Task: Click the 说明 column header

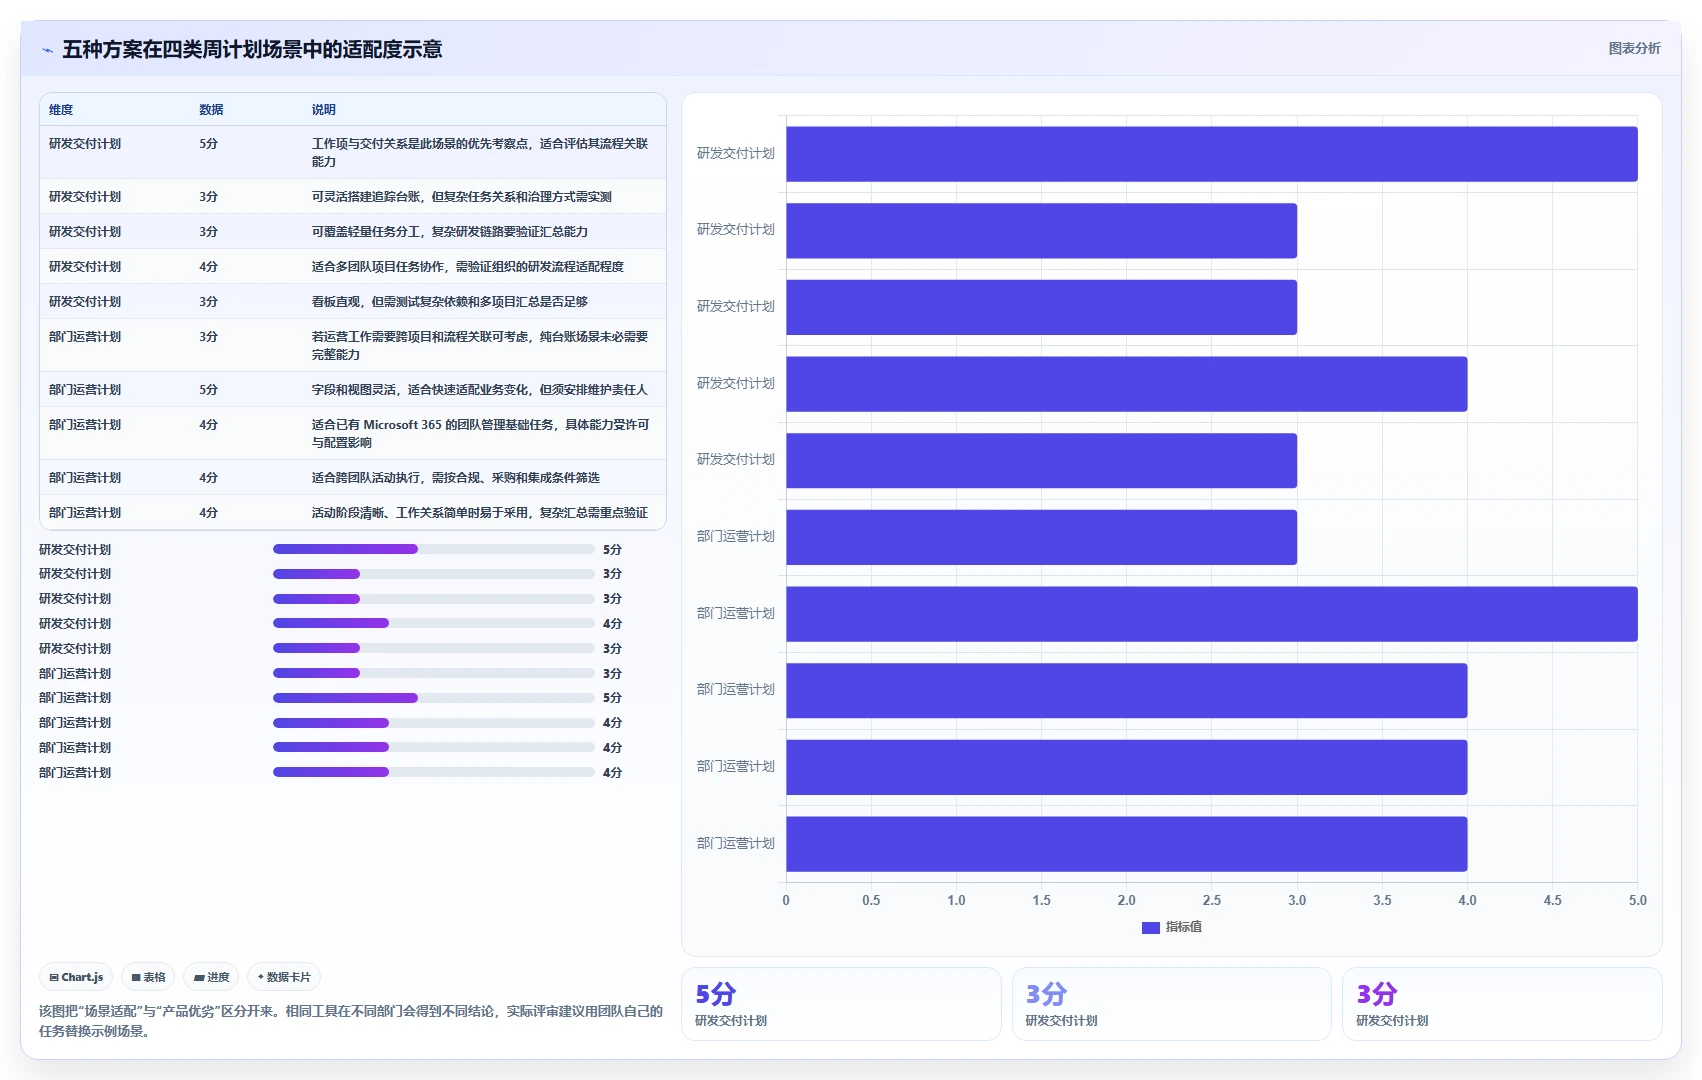Action: click(323, 110)
